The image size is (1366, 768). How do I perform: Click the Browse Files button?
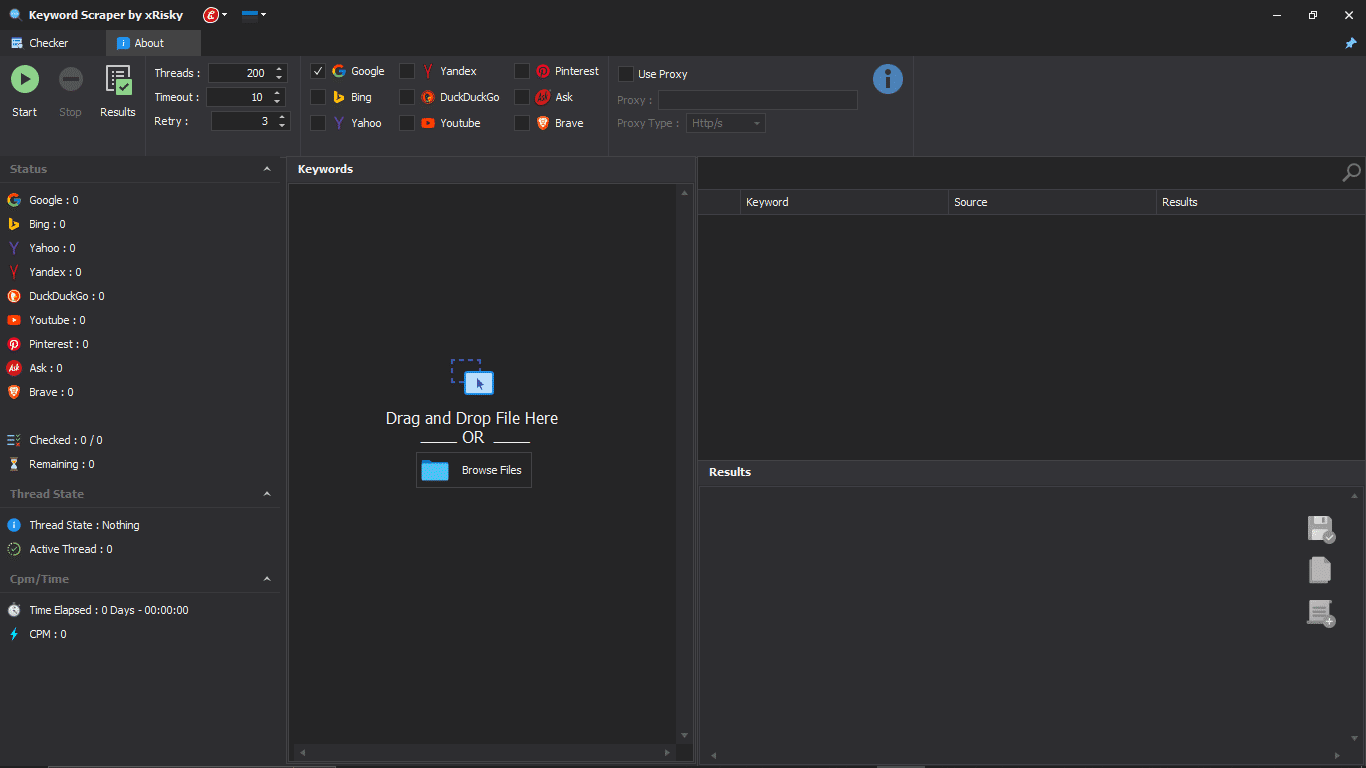(474, 470)
